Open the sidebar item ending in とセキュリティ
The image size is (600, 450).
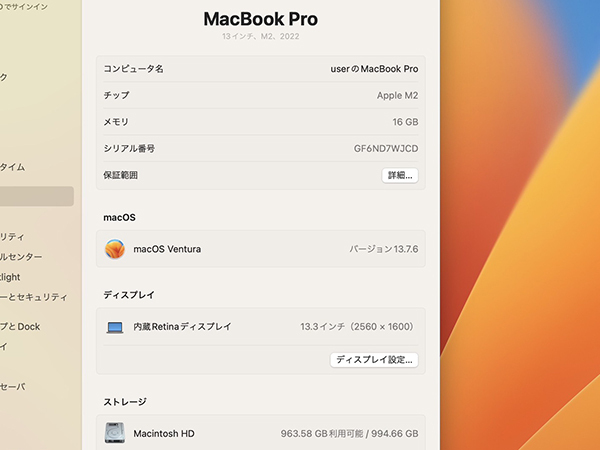point(34,297)
